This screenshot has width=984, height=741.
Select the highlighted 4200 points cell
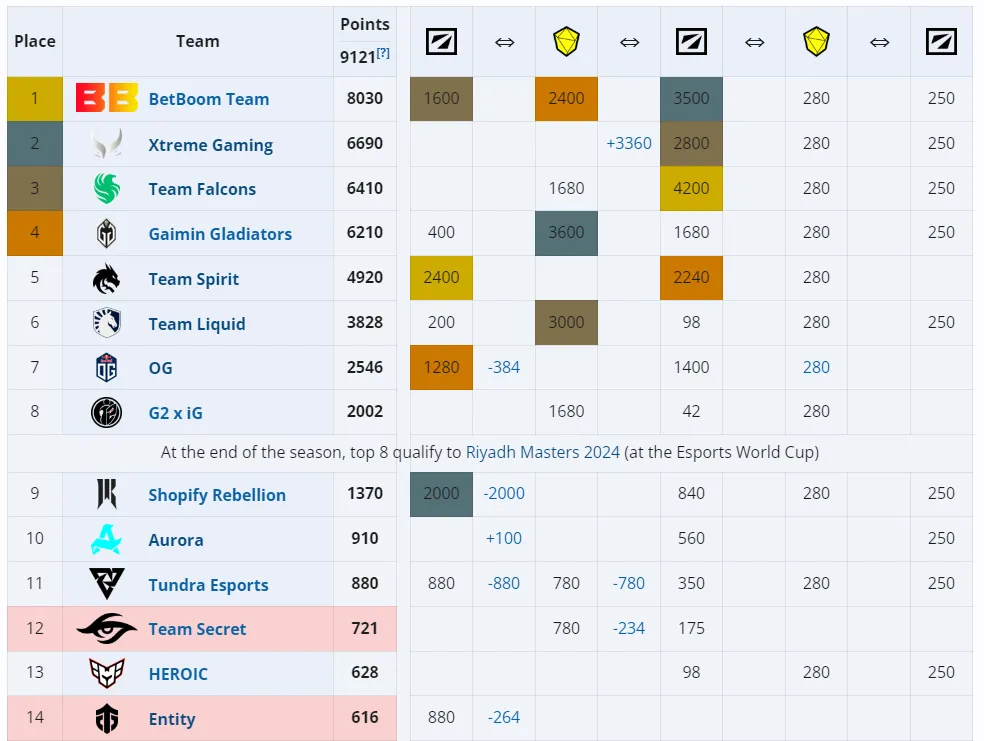point(691,188)
